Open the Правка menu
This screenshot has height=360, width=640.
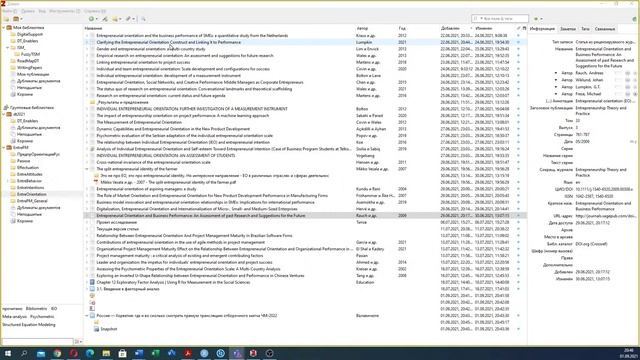[x=28, y=11]
